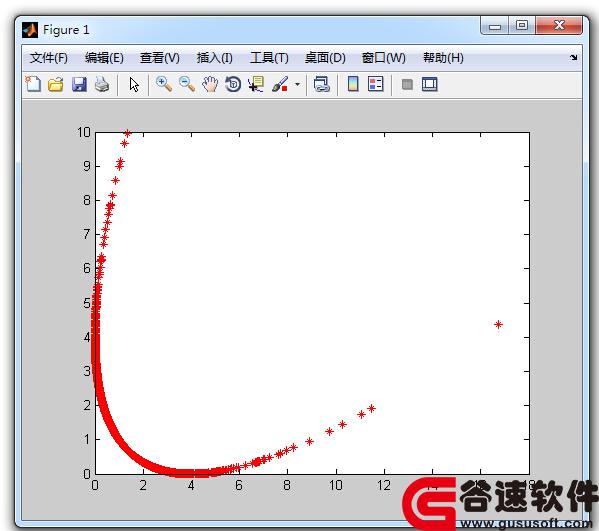Viewport: 599px width, 531px height.
Task: Open the 桌面(D) menu
Action: pyautogui.click(x=325, y=58)
